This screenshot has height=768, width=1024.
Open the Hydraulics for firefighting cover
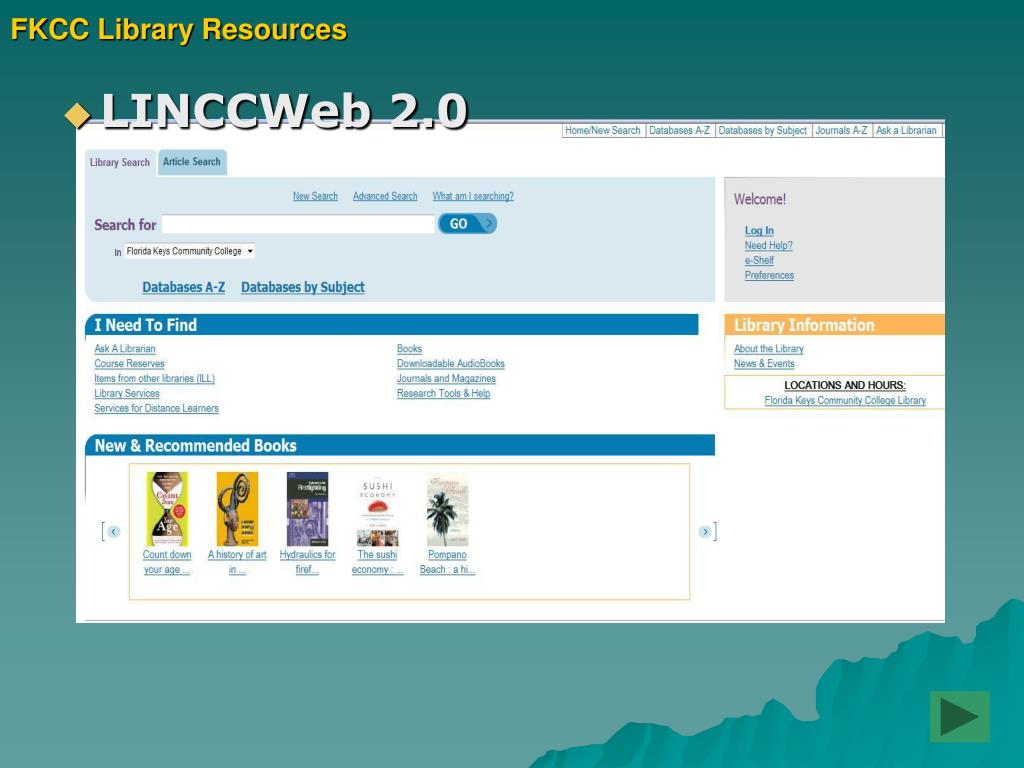tap(308, 509)
